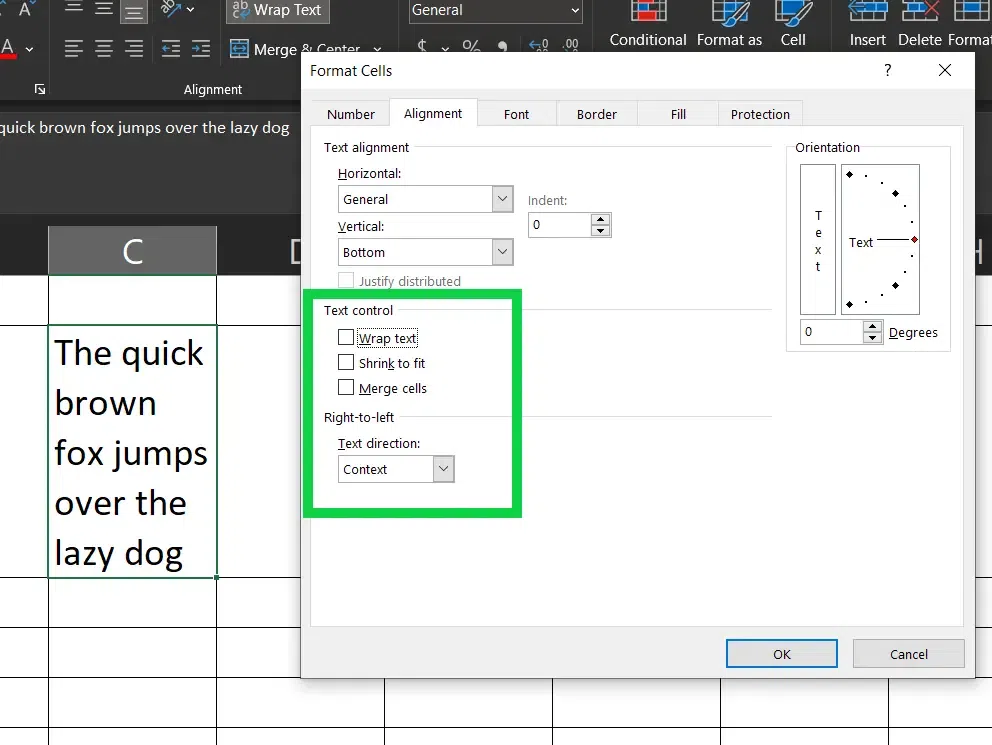Image resolution: width=992 pixels, height=745 pixels.
Task: Switch to the Font tab
Action: (516, 114)
